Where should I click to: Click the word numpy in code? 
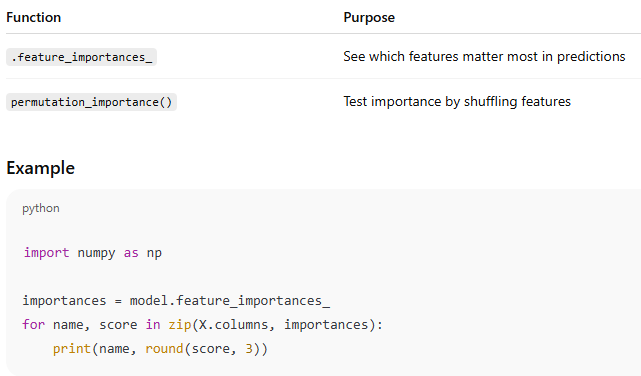[x=96, y=253]
